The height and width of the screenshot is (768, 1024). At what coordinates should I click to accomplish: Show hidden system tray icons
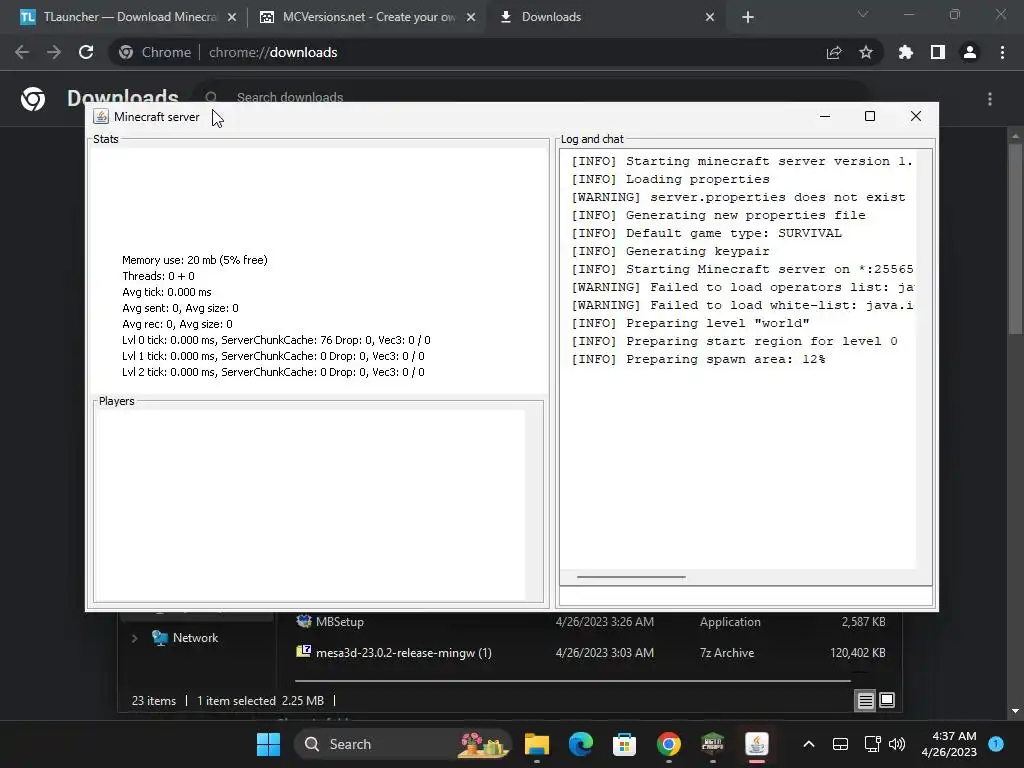coord(808,744)
